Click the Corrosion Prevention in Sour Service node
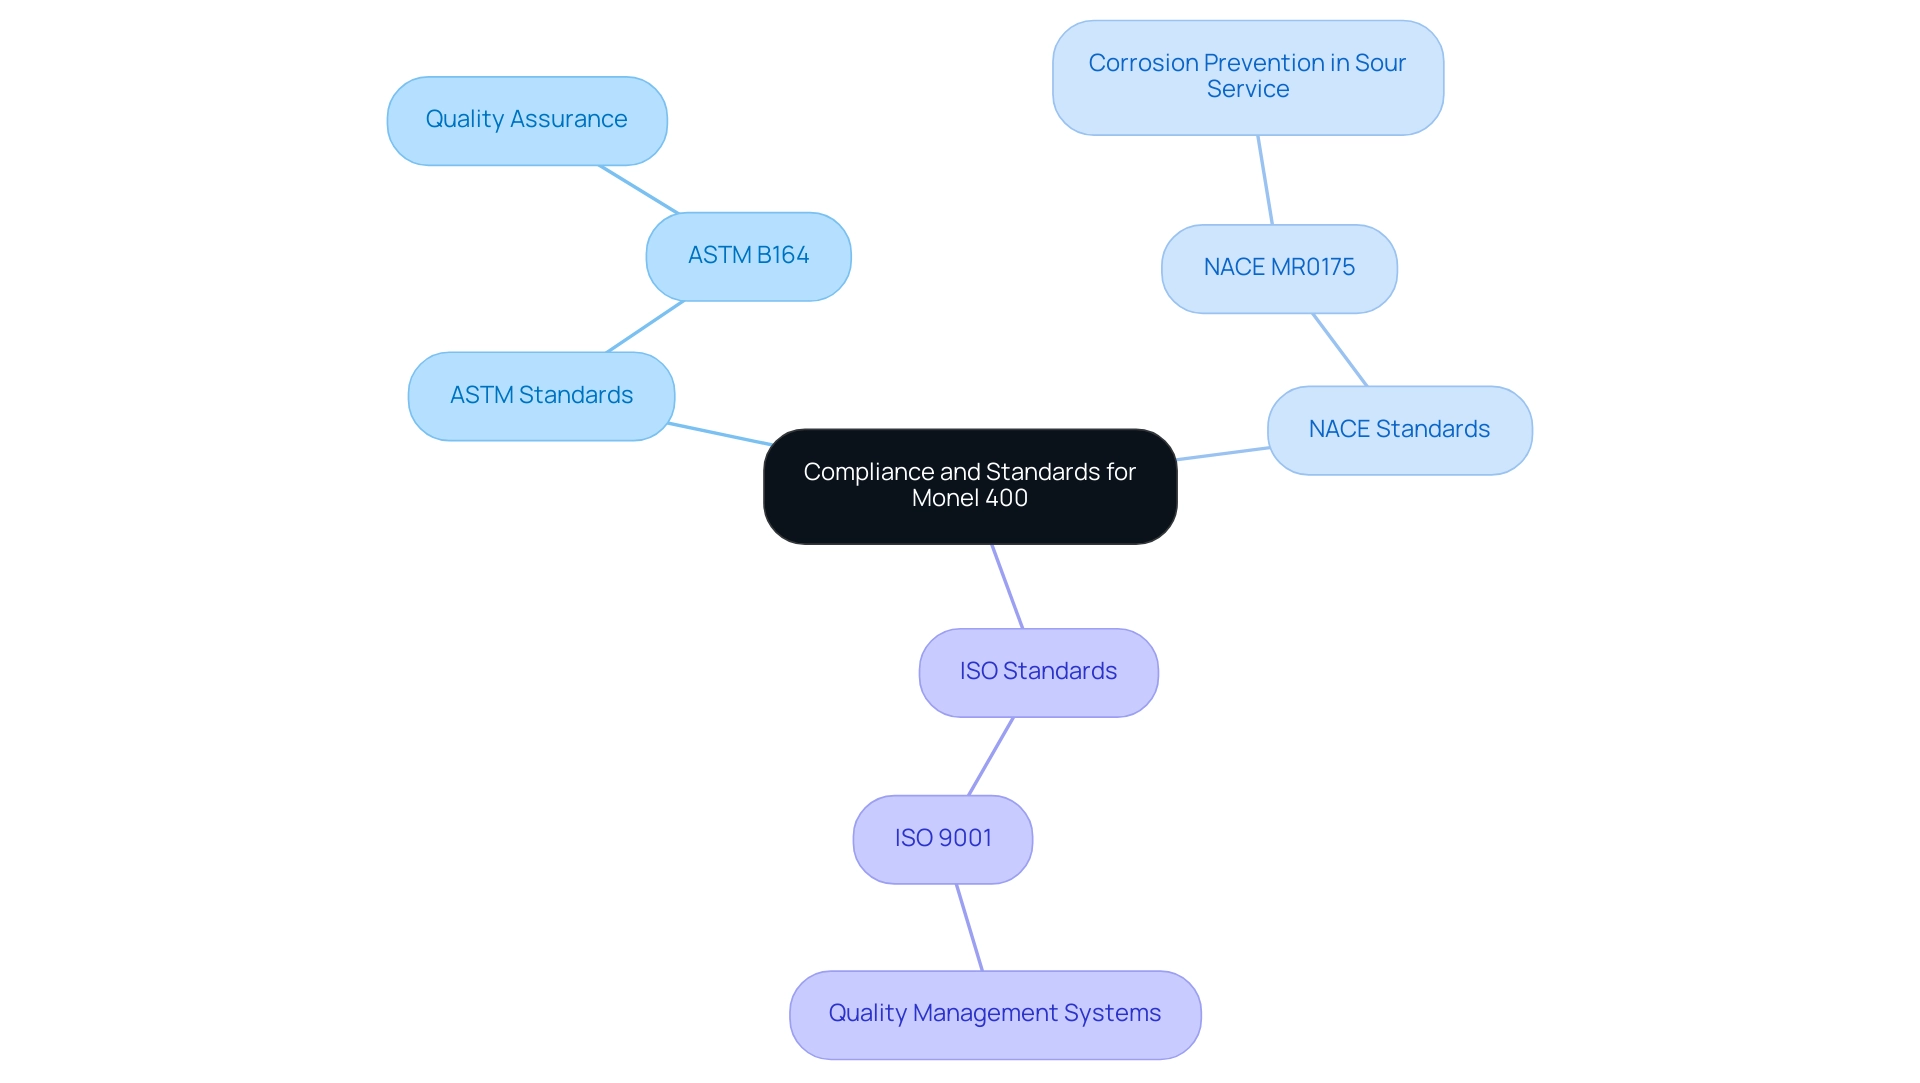 point(1251,78)
